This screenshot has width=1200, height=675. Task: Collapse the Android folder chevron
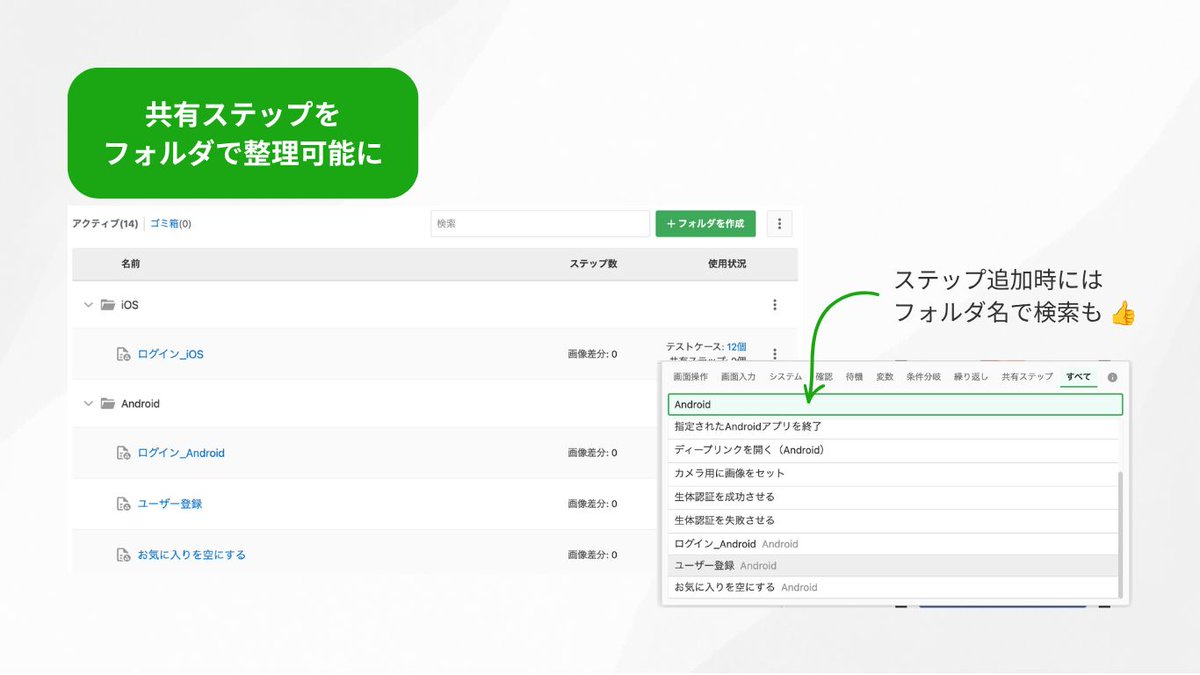88,404
